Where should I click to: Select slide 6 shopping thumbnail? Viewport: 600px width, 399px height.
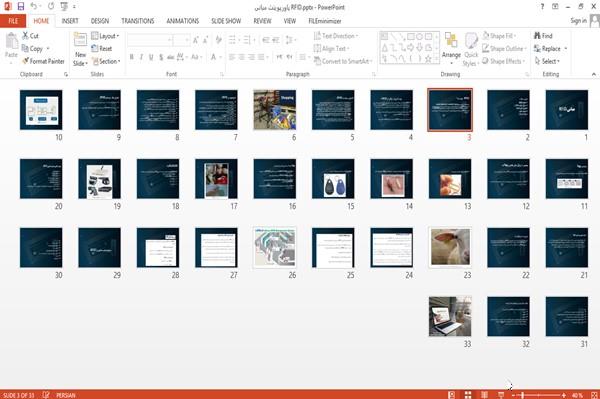click(x=275, y=110)
